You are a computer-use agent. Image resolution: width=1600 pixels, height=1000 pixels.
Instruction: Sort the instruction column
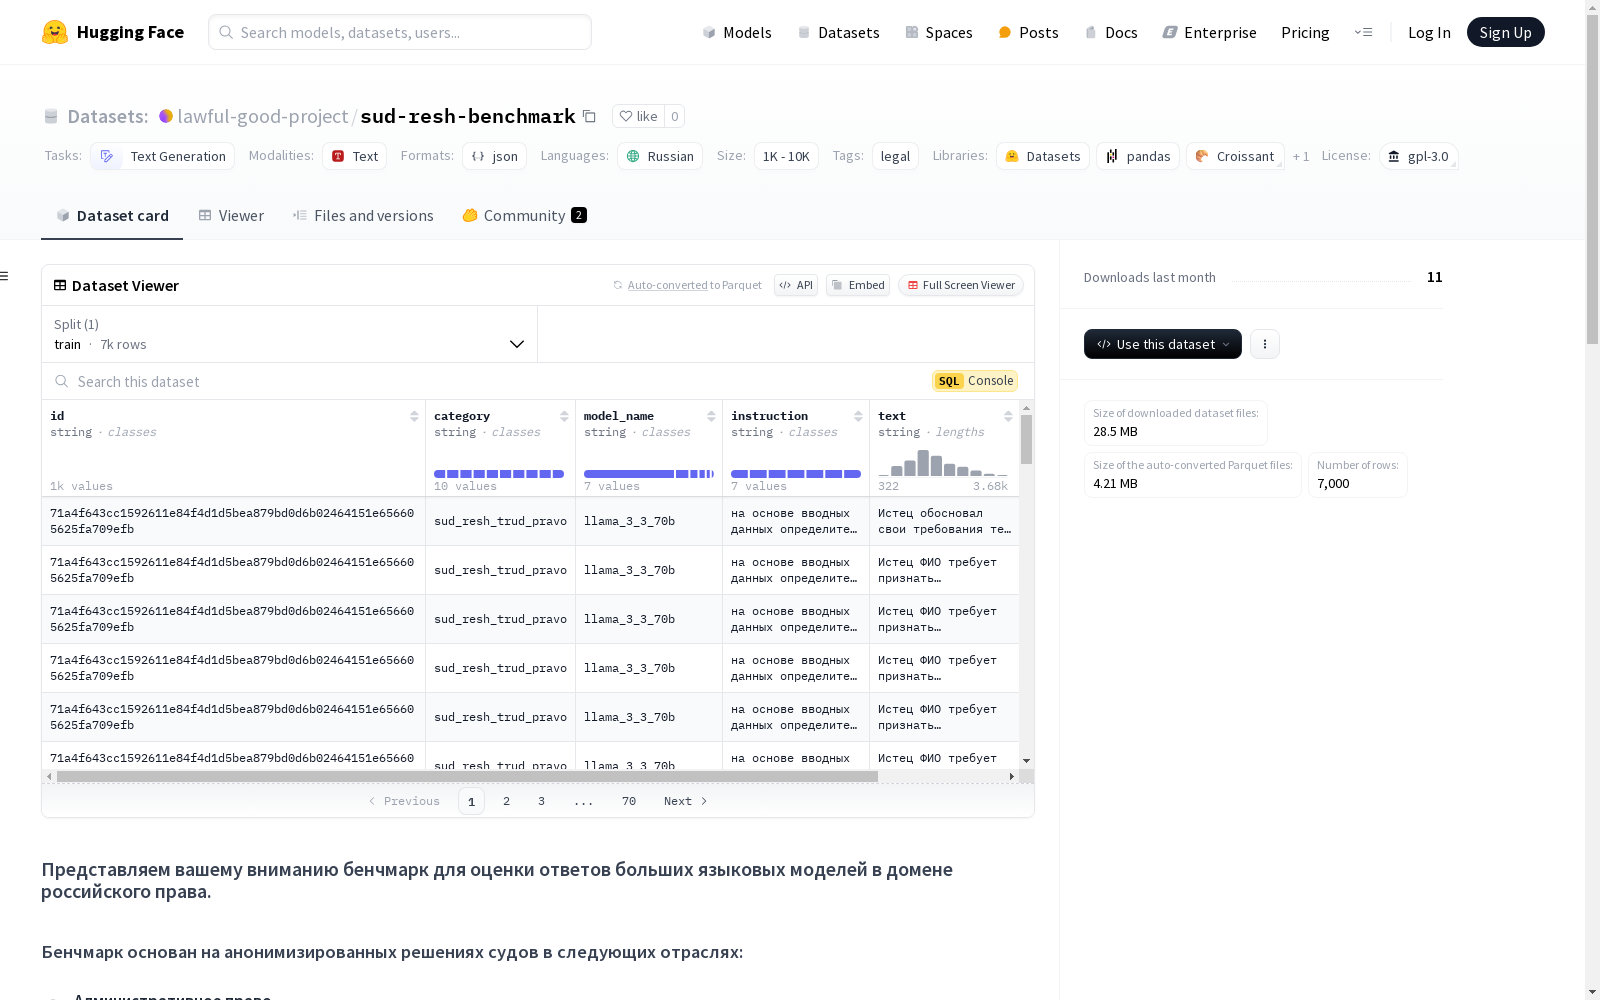858,416
